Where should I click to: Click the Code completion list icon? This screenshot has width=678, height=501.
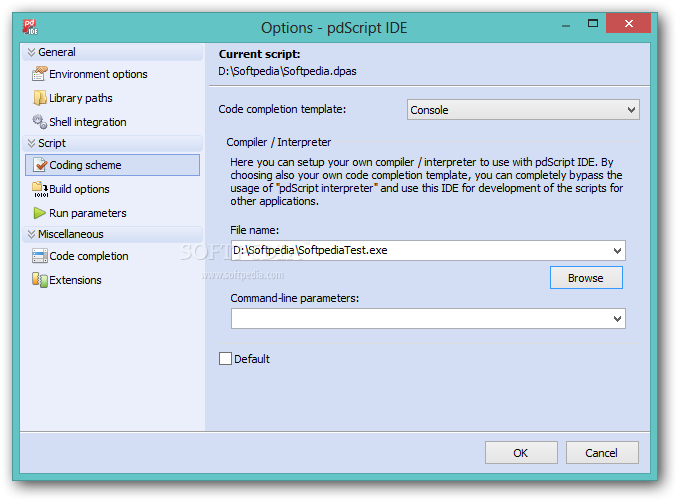click(x=39, y=256)
